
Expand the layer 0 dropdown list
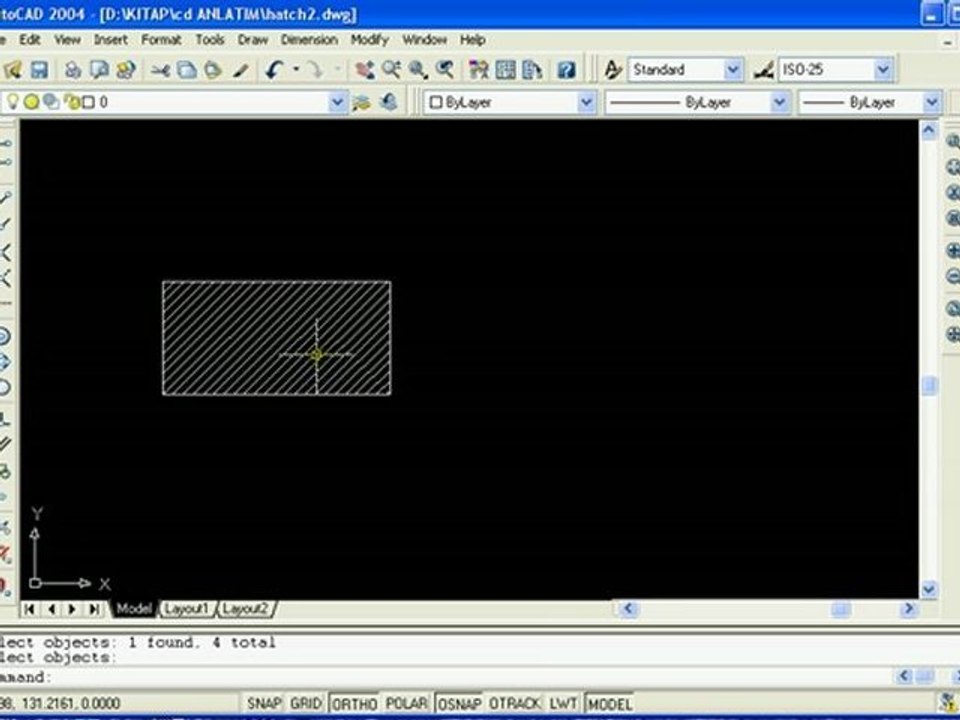[x=337, y=102]
